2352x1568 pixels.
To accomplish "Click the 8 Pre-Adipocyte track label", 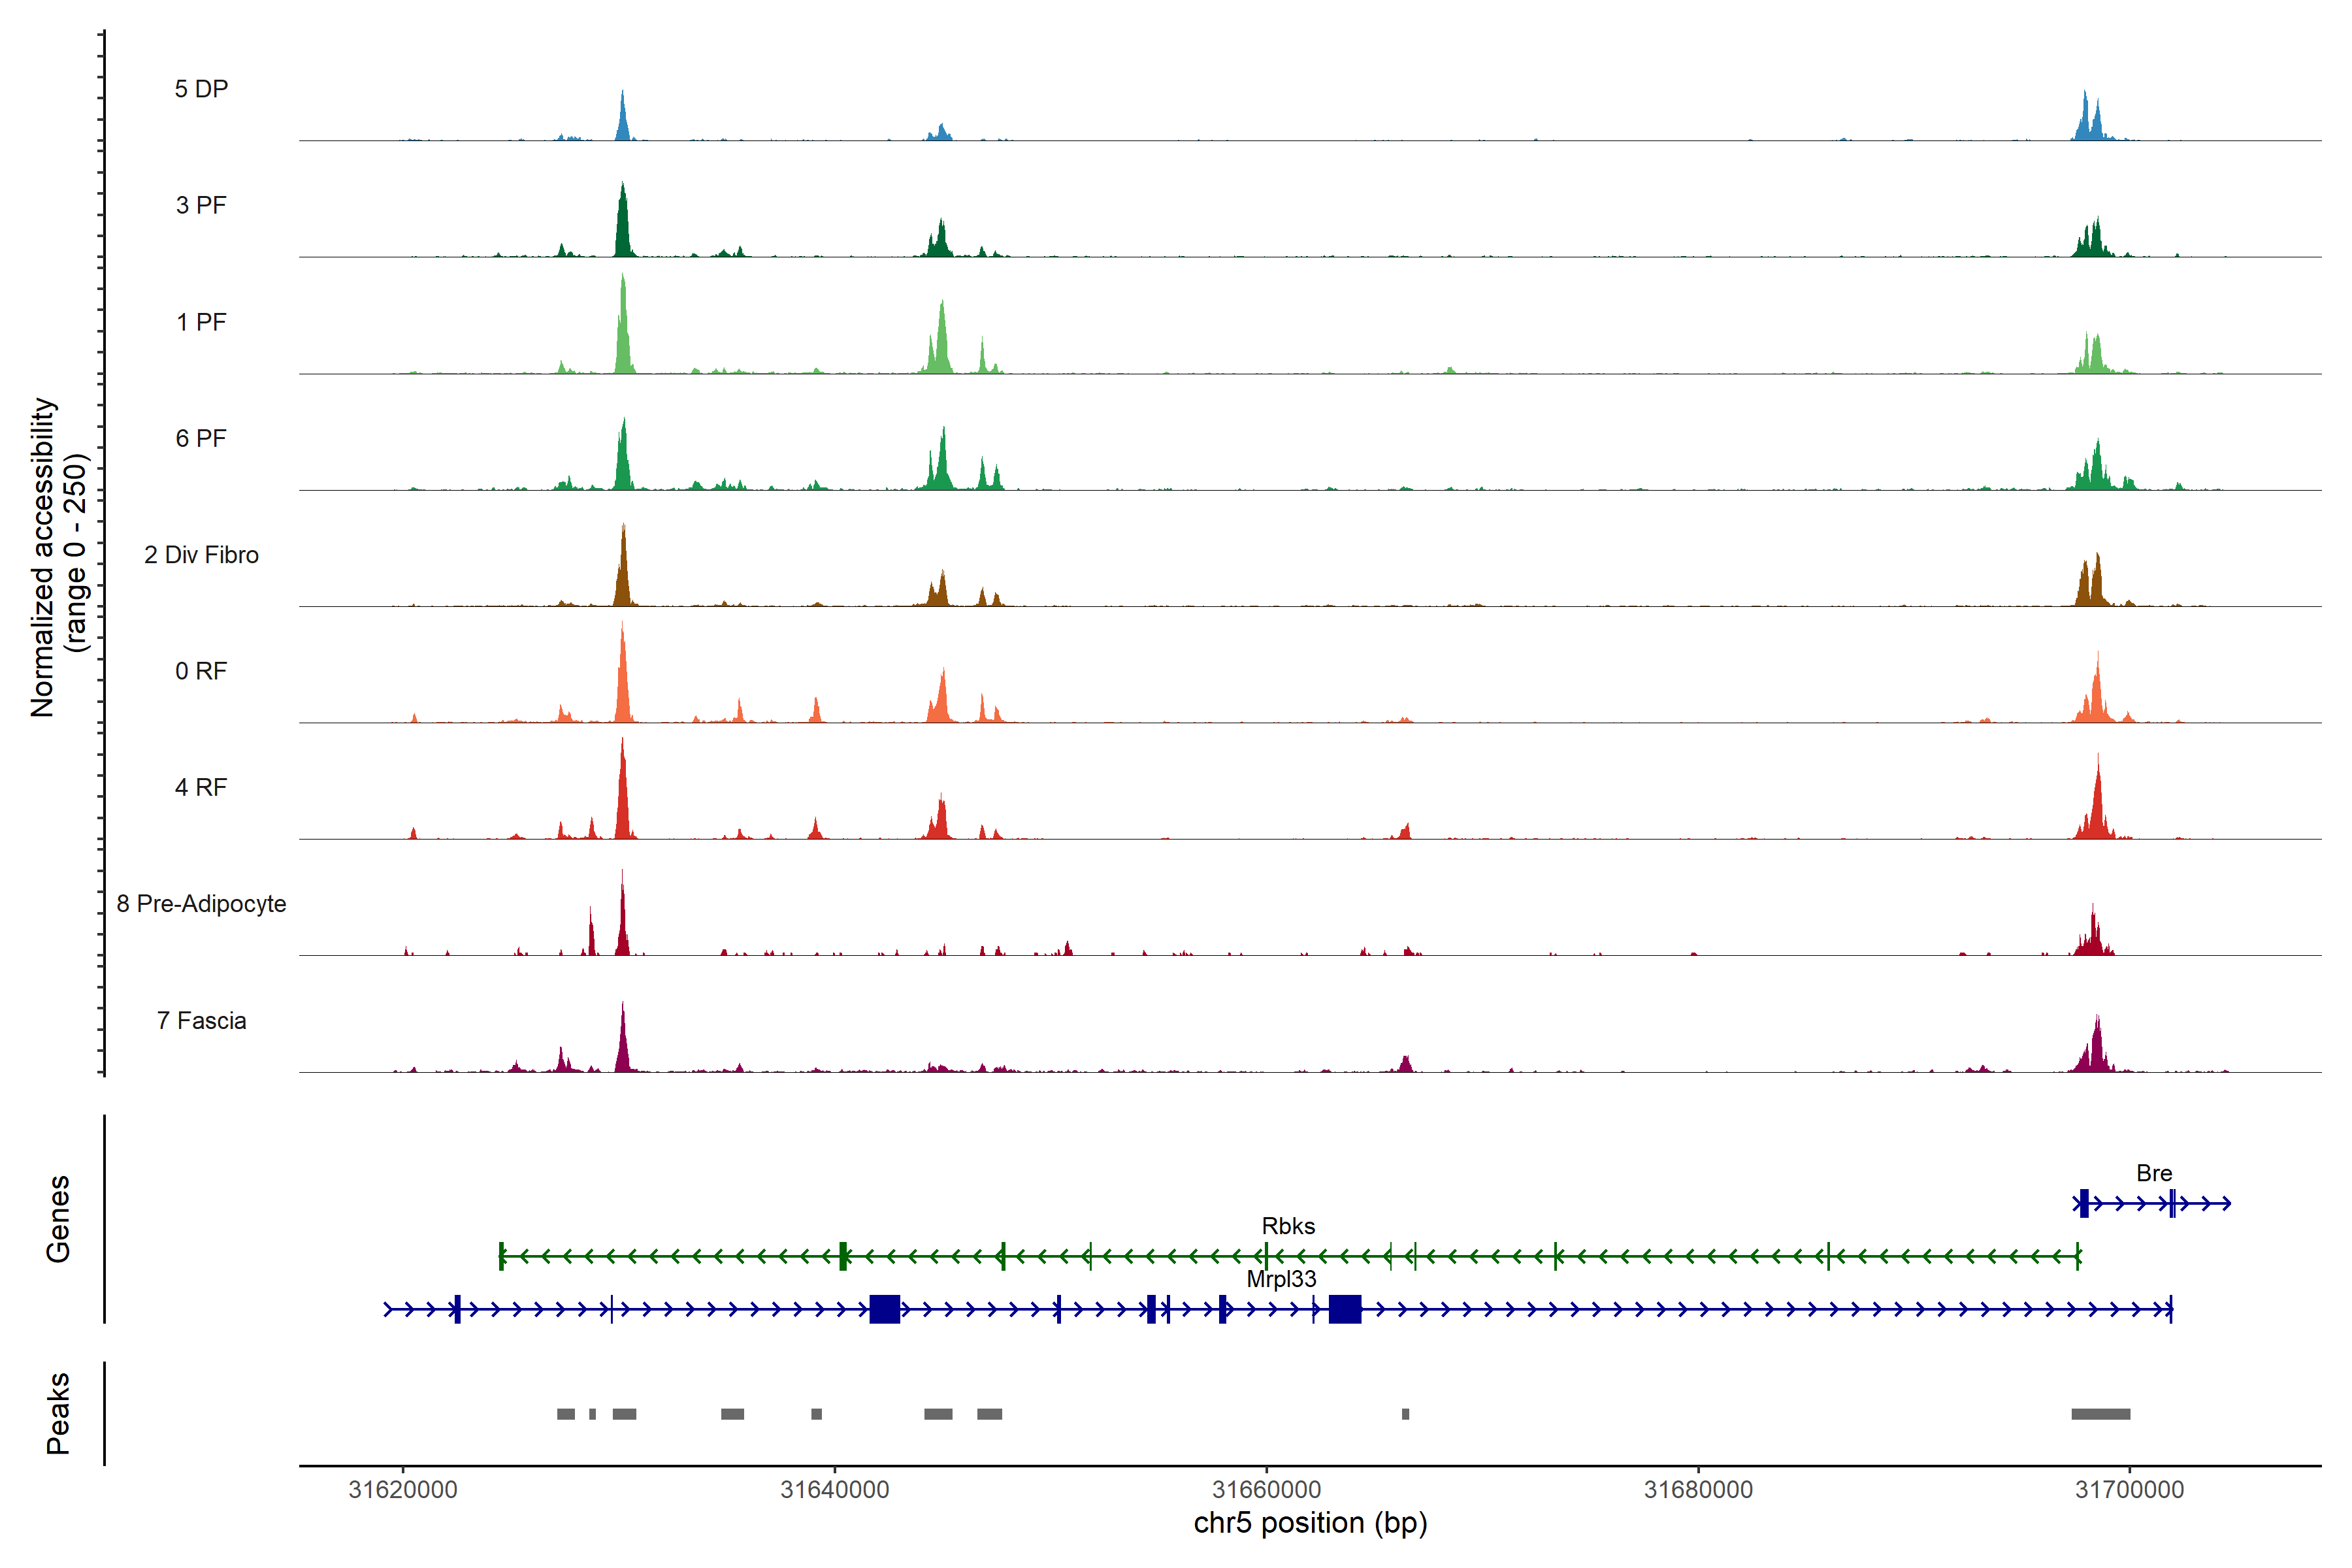I will click(x=201, y=904).
